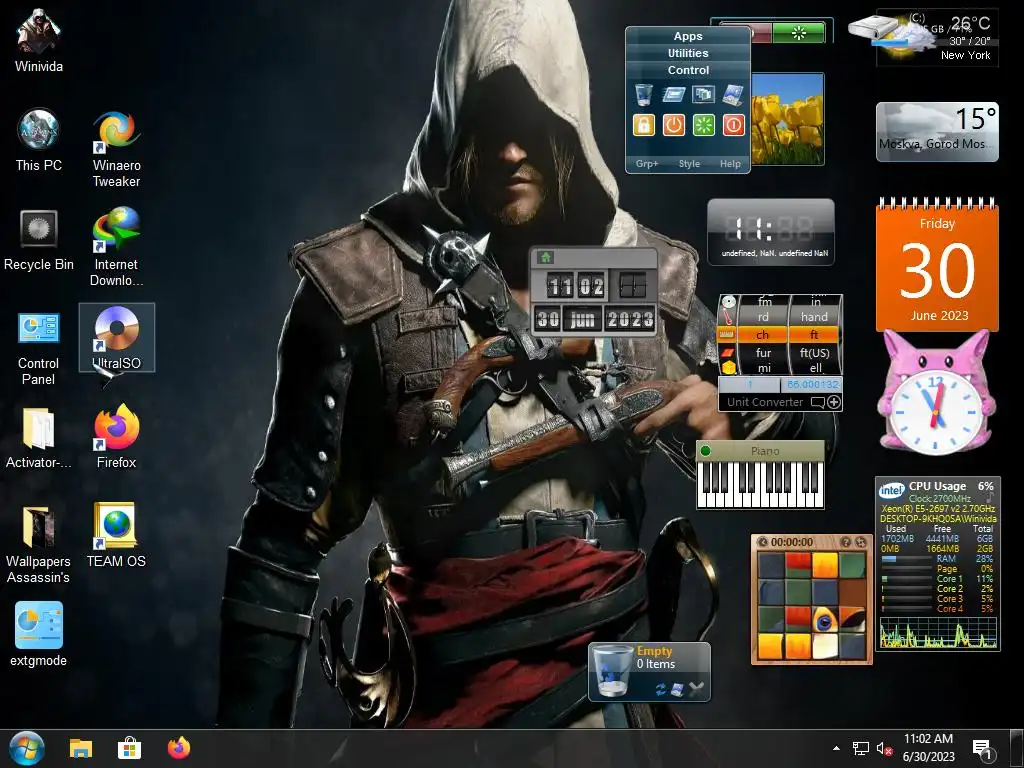The height and width of the screenshot is (768, 1024).
Task: Click the digital clock gadget showing undefined NaN
Action: 771,232
